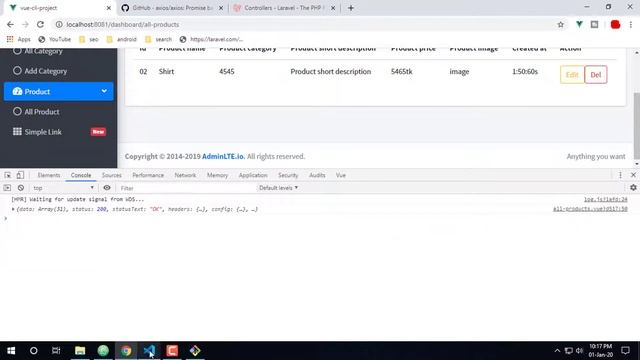Open the AdminLTE.io footer link
Image resolution: width=640 pixels, height=360 pixels.
tap(223, 156)
